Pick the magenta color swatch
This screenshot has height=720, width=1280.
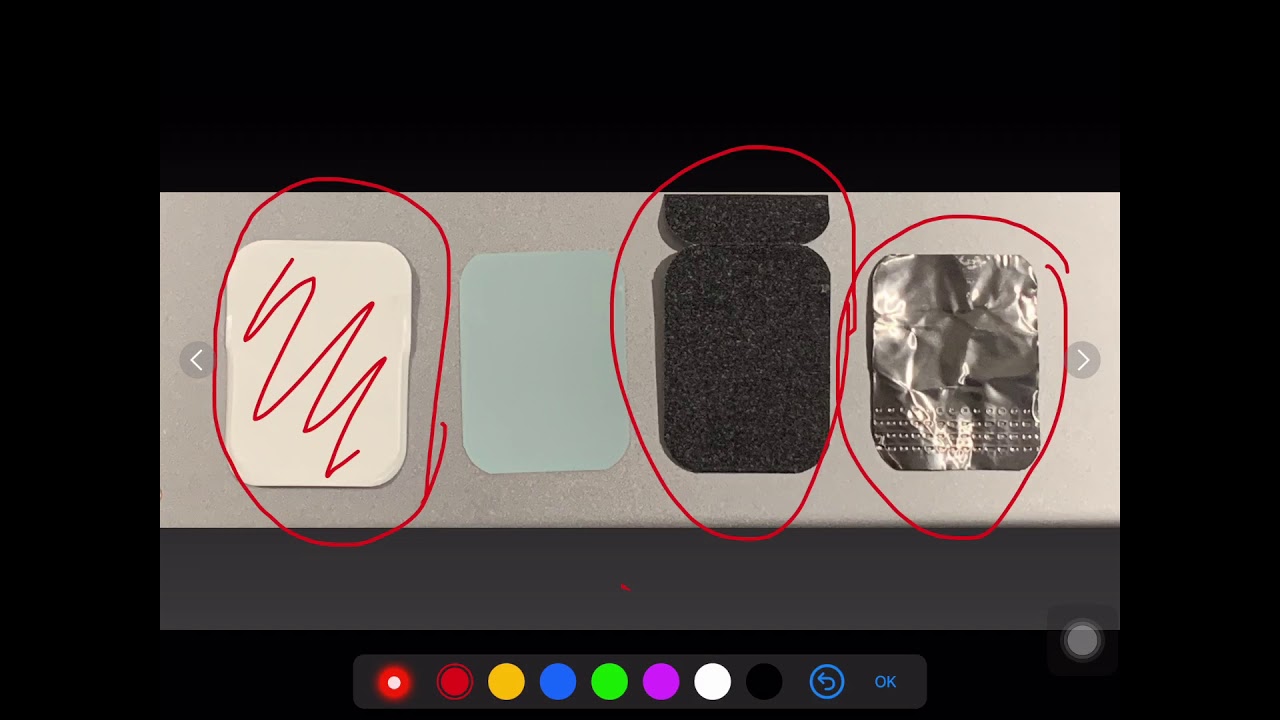pyautogui.click(x=661, y=682)
